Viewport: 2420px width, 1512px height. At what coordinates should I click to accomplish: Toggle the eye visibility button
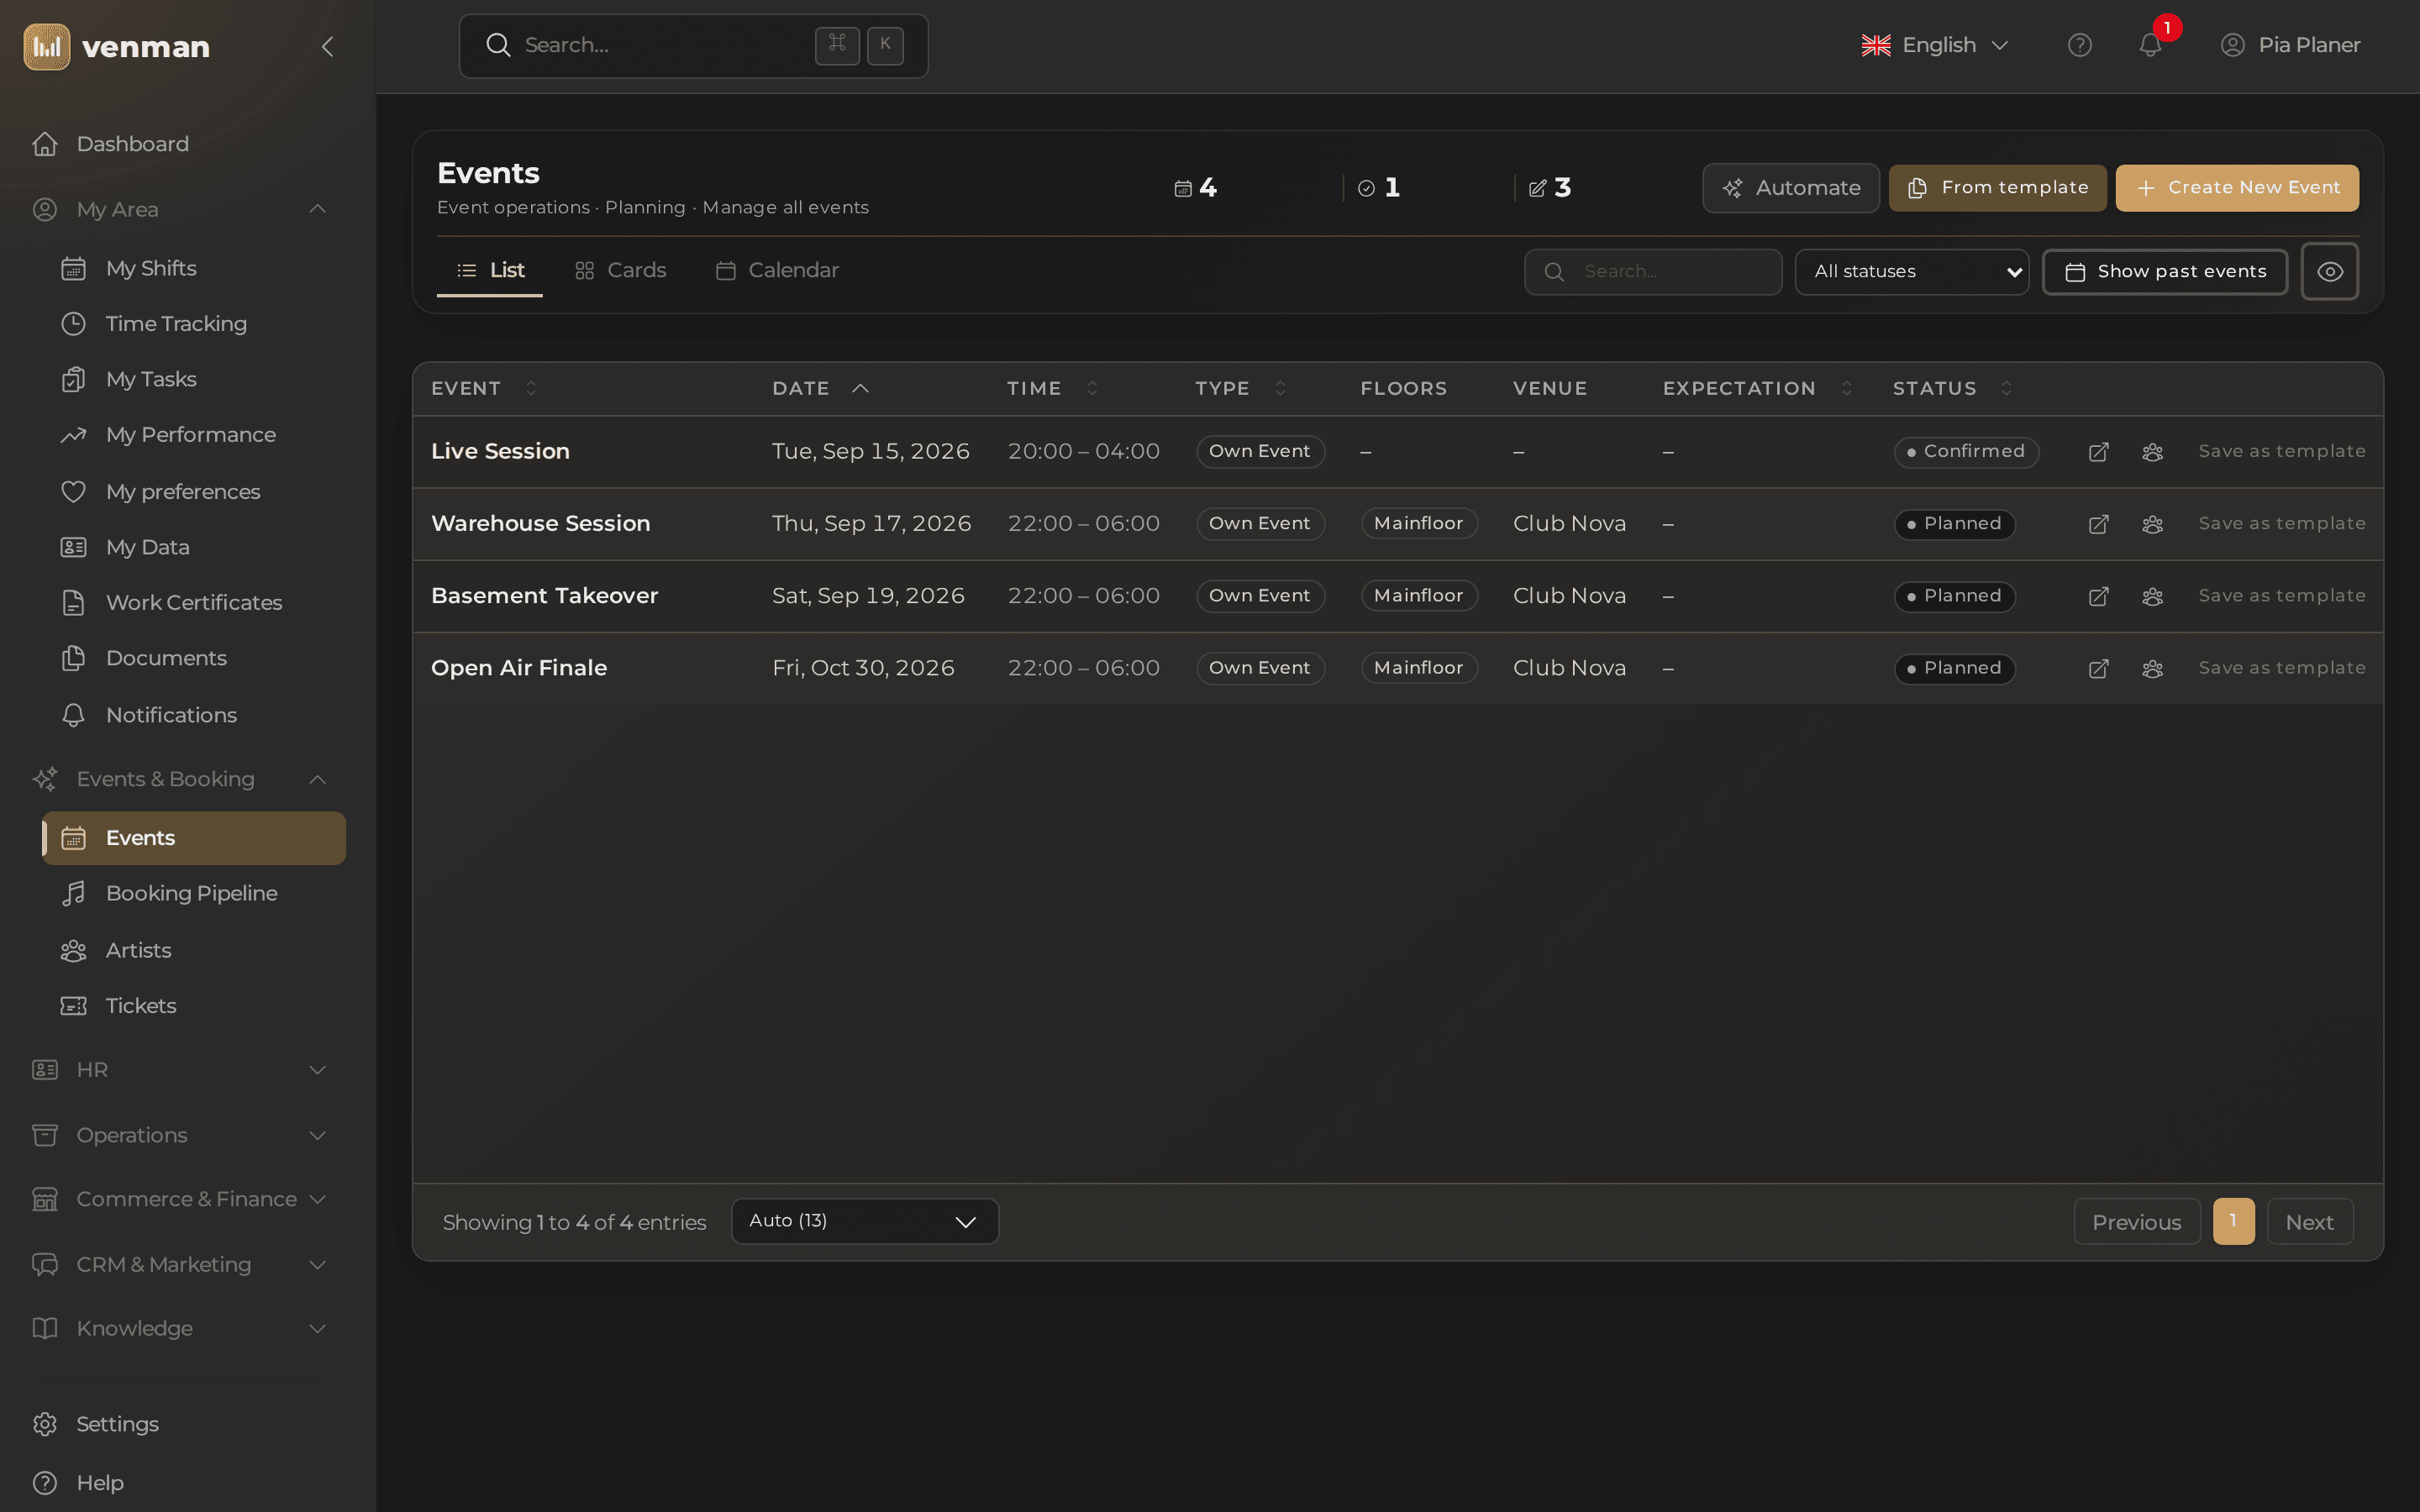pos(2330,271)
